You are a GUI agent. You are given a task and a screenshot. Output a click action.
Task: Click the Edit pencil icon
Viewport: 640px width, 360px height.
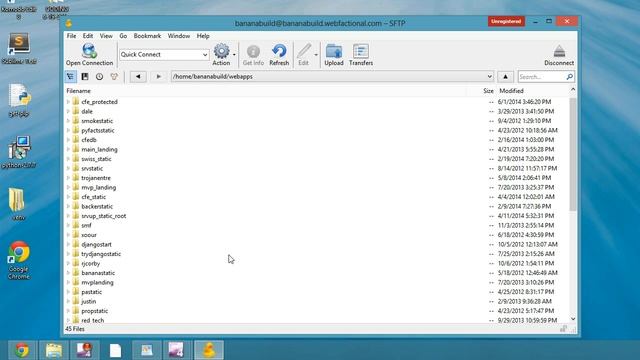click(x=304, y=51)
